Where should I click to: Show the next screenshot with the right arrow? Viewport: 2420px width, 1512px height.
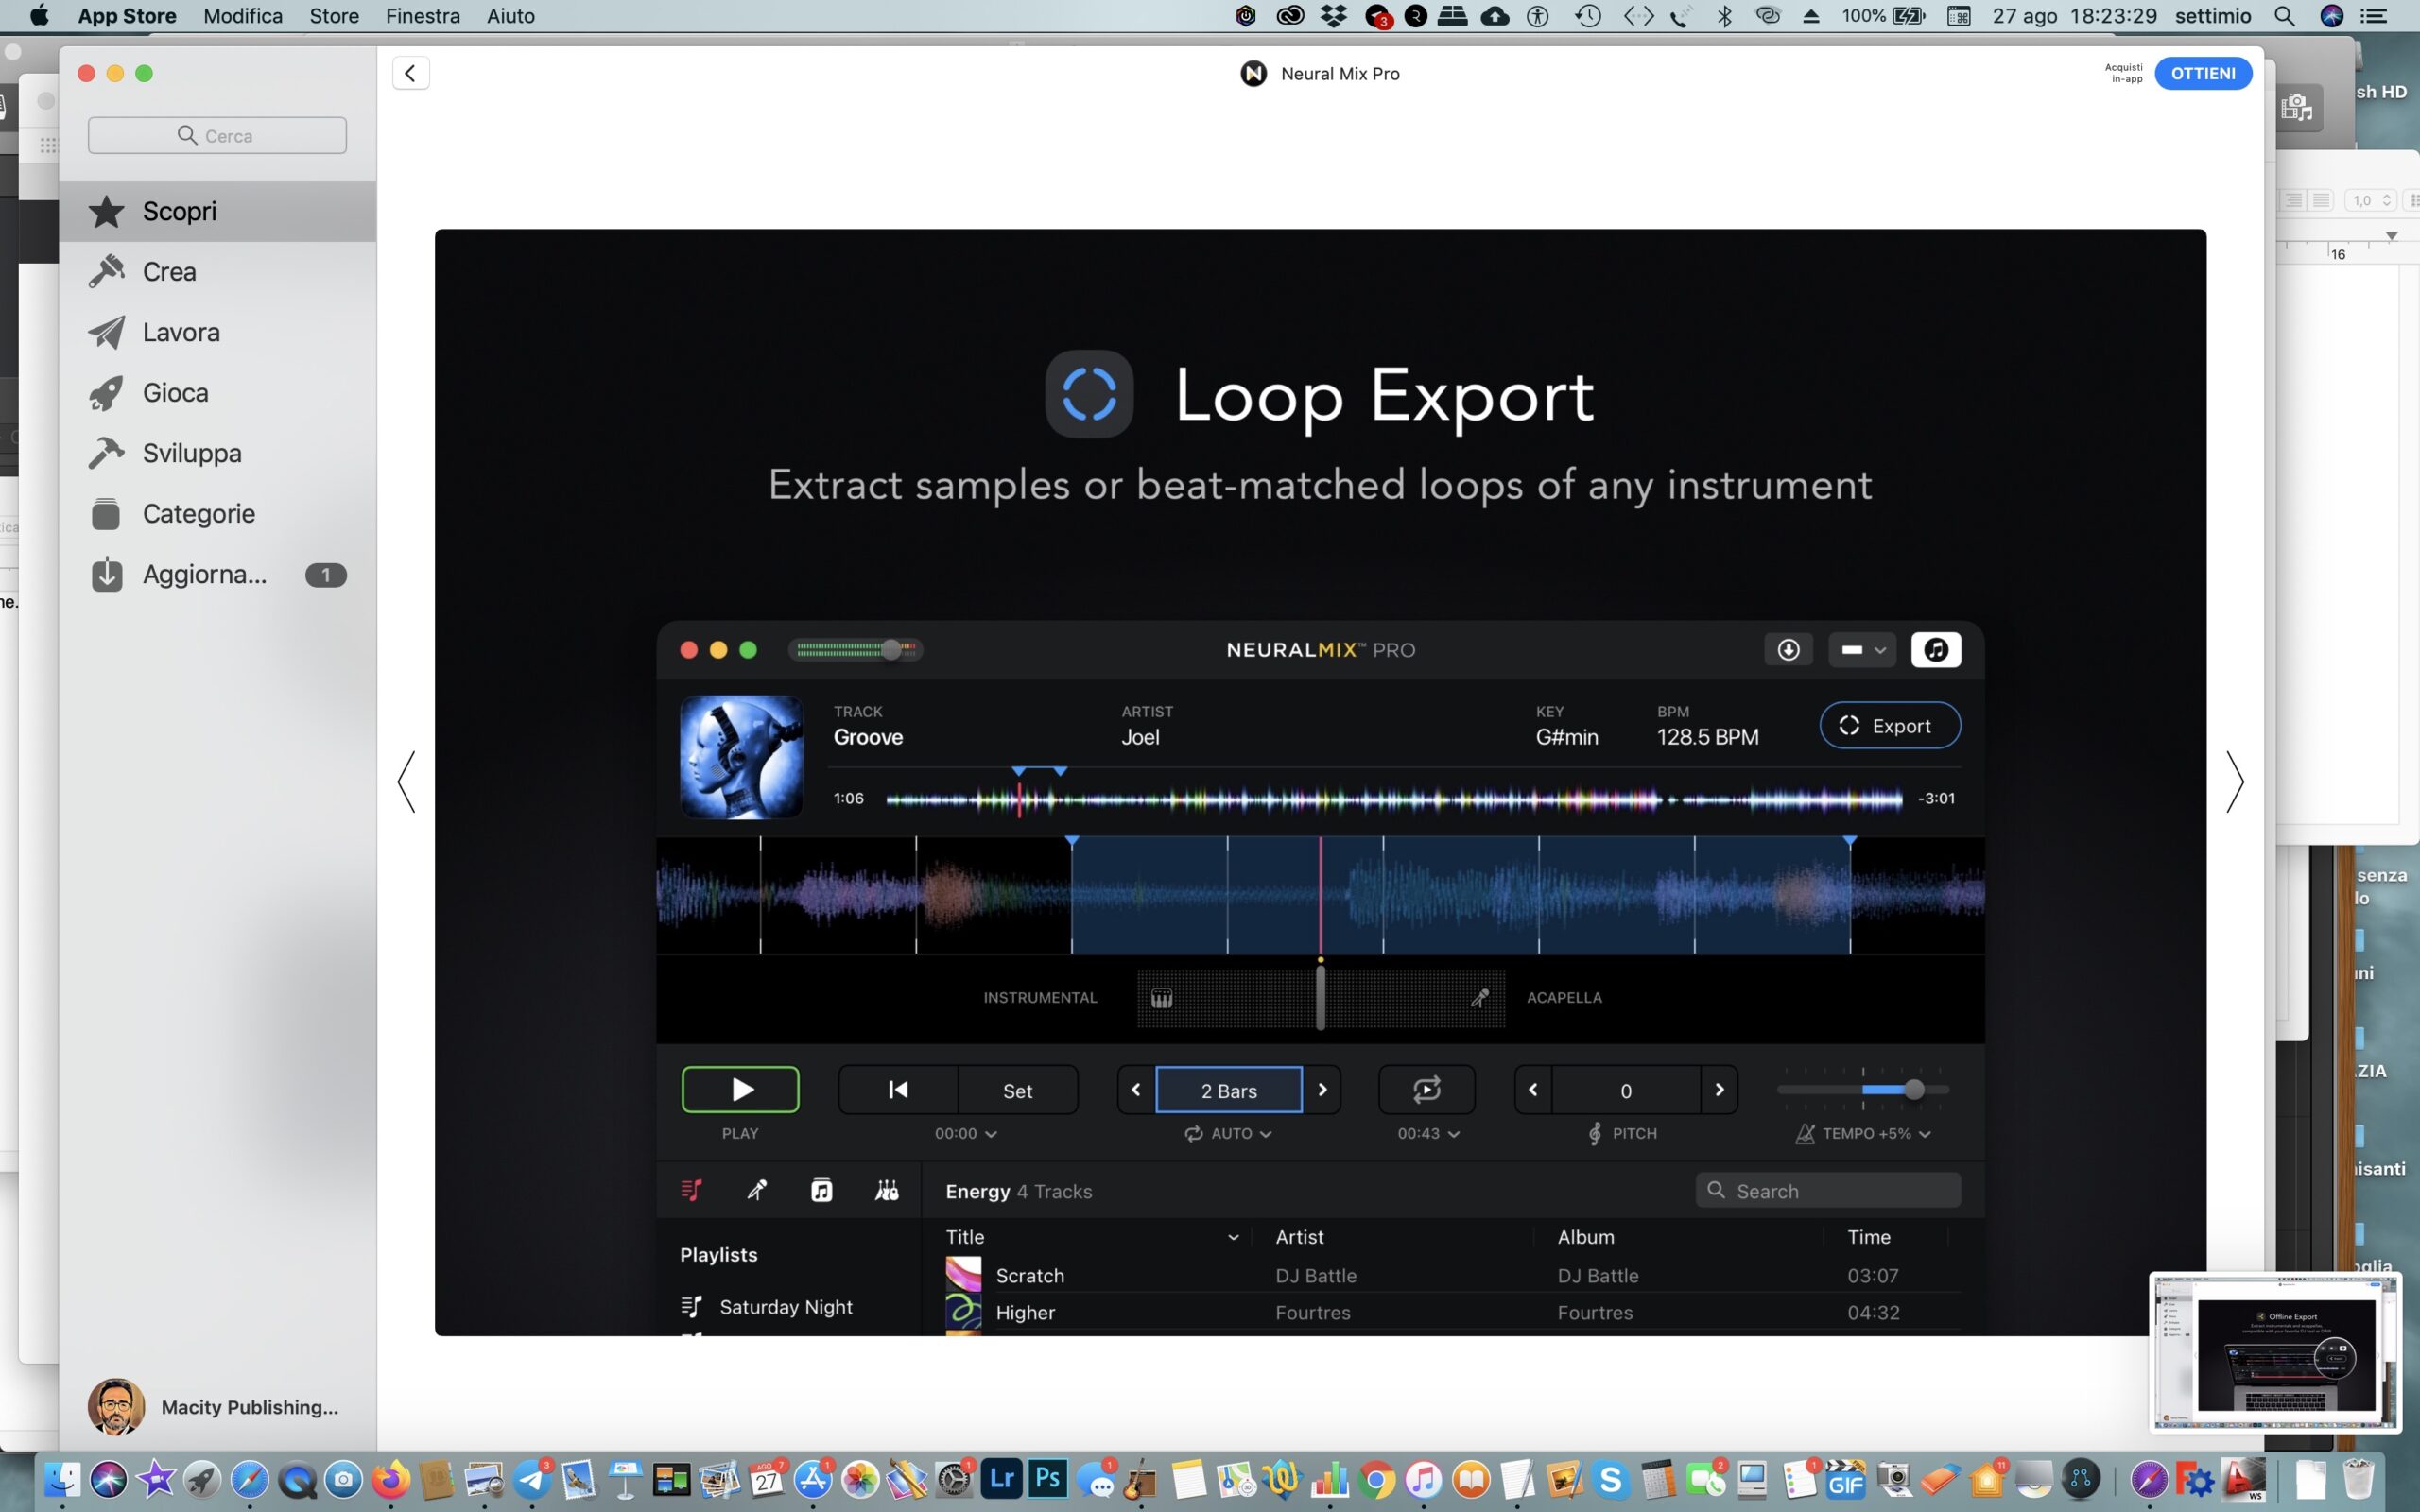coord(2234,782)
